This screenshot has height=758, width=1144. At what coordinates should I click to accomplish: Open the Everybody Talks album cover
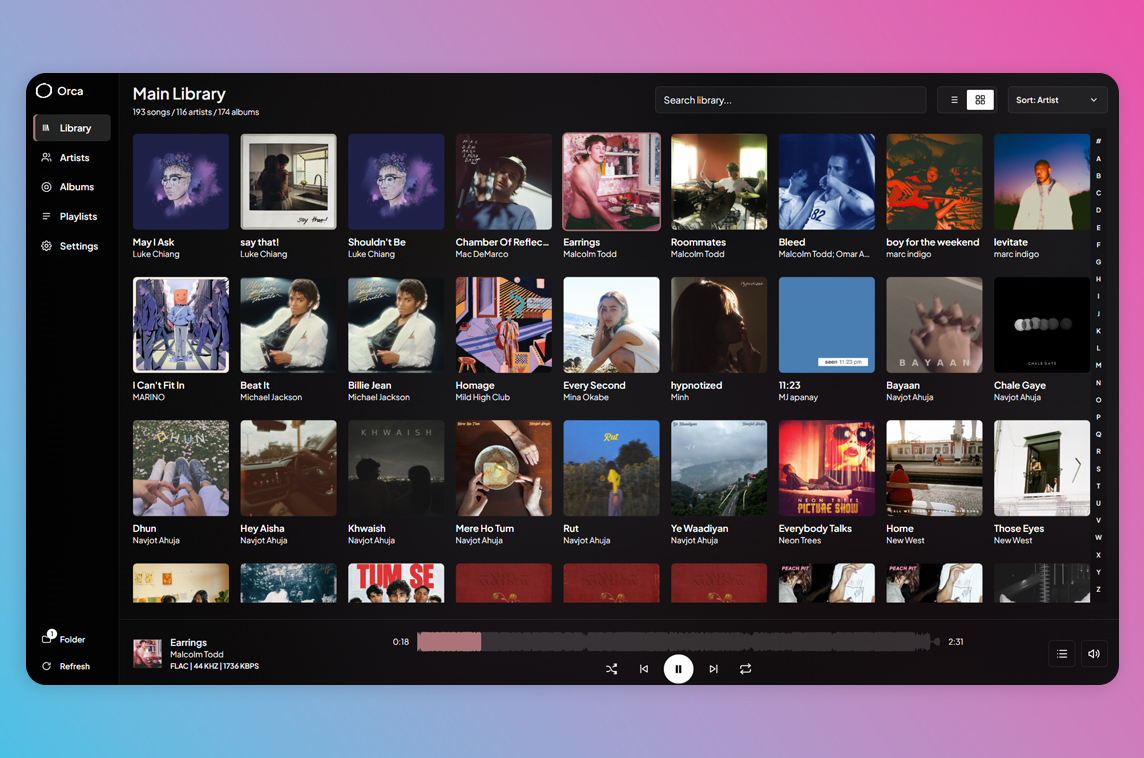pyautogui.click(x=827, y=468)
